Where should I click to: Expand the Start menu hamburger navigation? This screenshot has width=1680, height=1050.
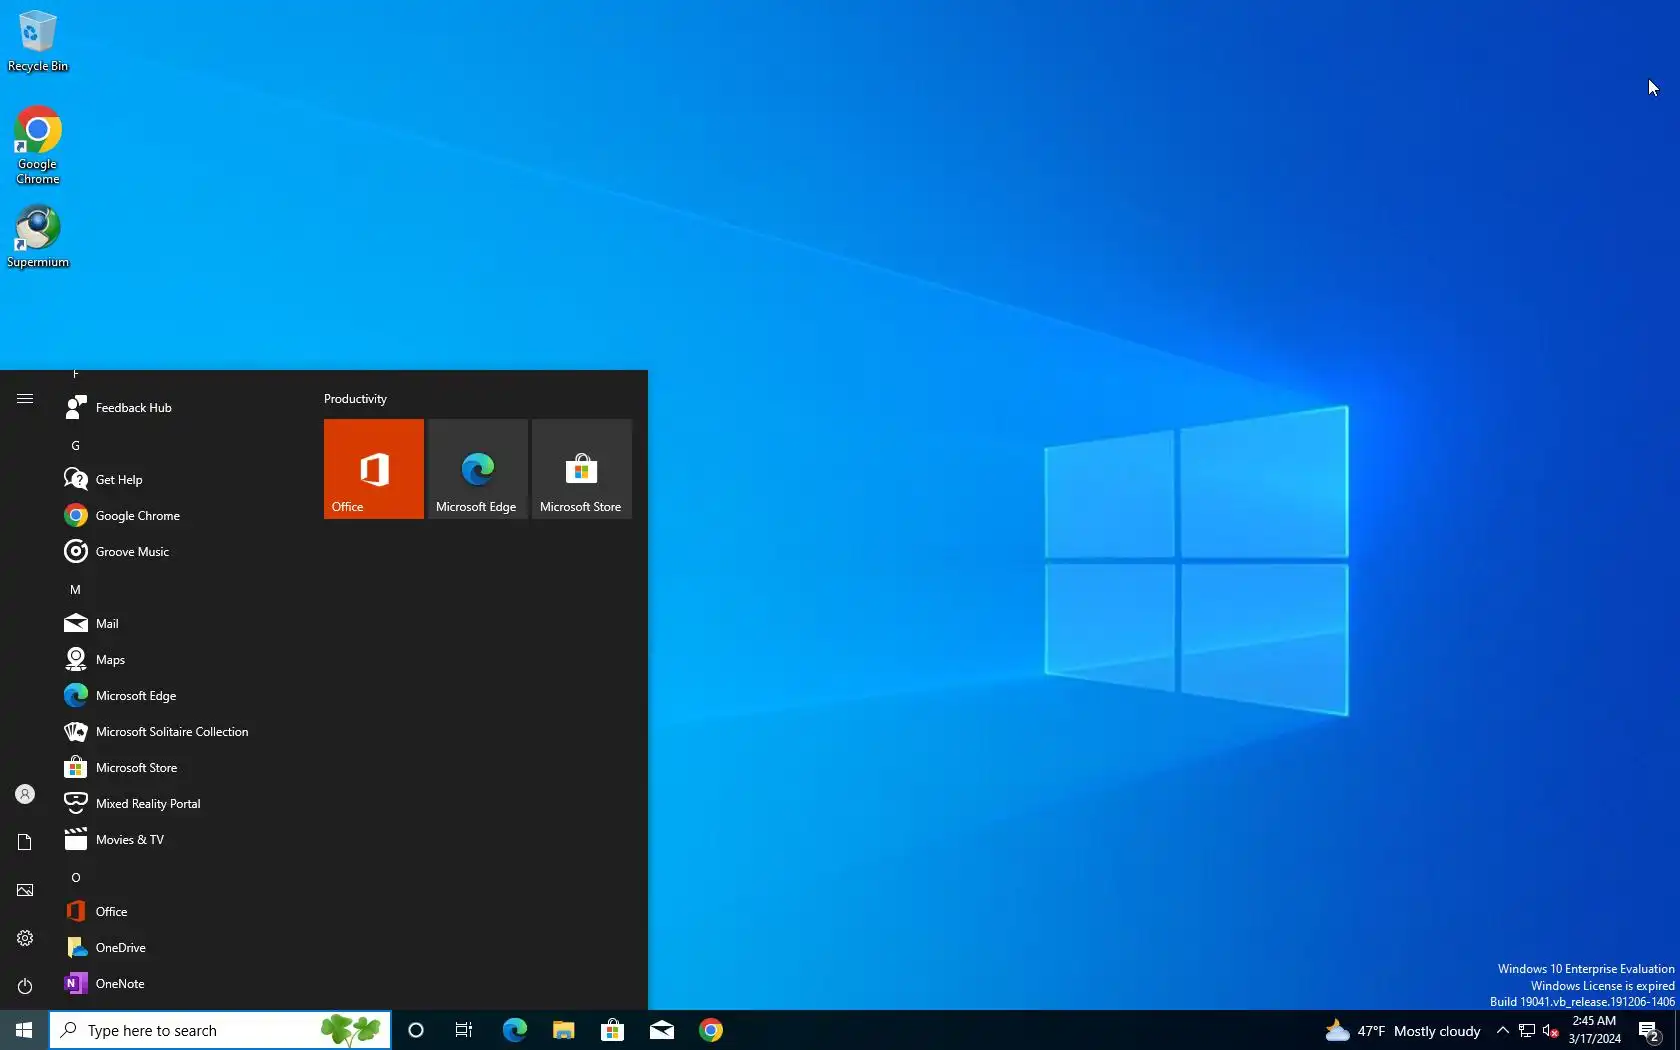pos(25,399)
